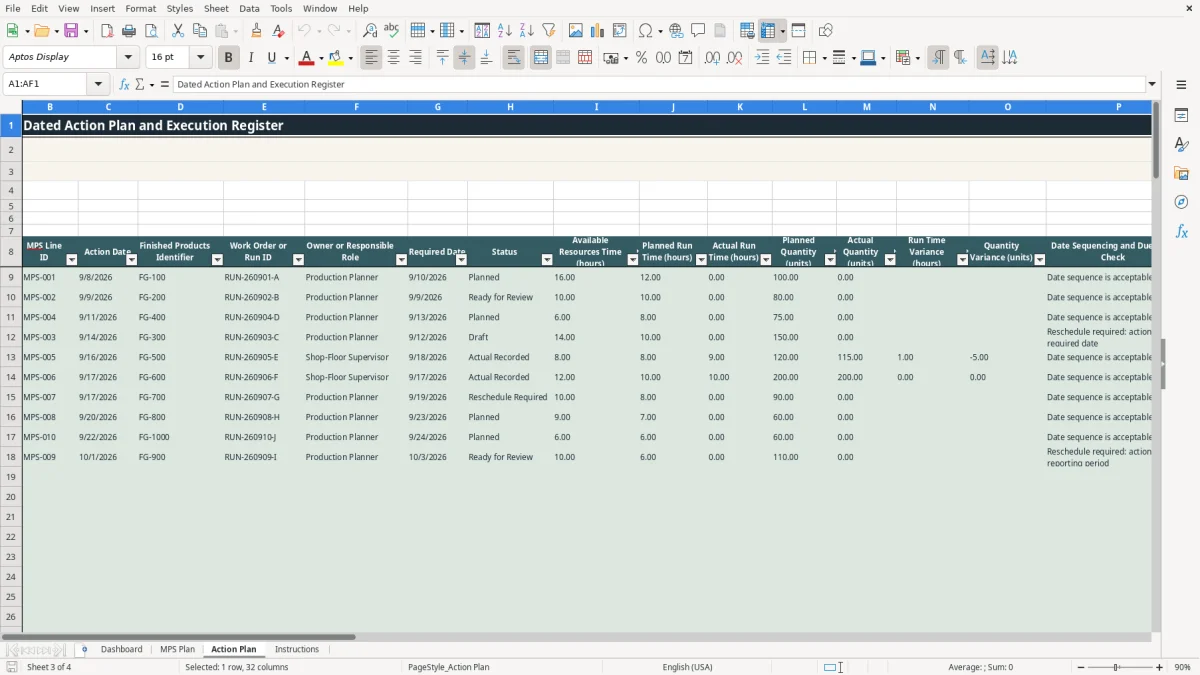Toggle Align Left
Image resolution: width=1200 pixels, height=675 pixels.
(371, 58)
